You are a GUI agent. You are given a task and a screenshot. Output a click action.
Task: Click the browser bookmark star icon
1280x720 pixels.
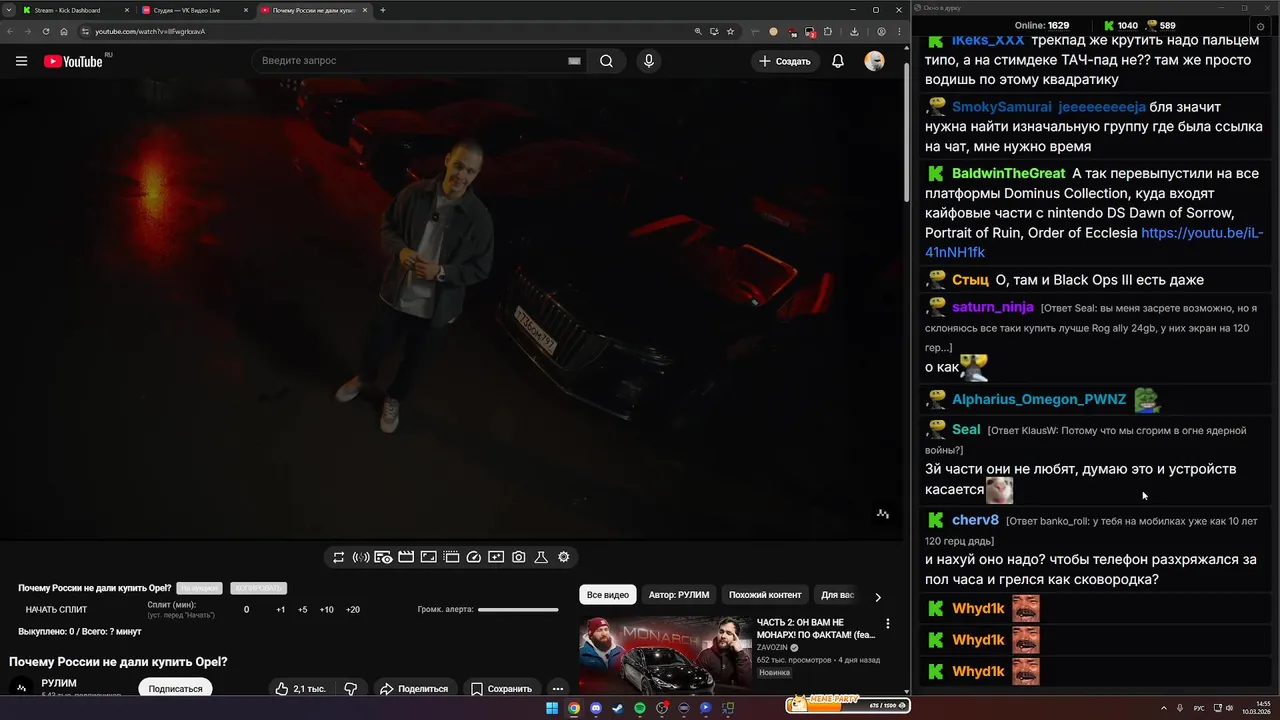coord(731,31)
